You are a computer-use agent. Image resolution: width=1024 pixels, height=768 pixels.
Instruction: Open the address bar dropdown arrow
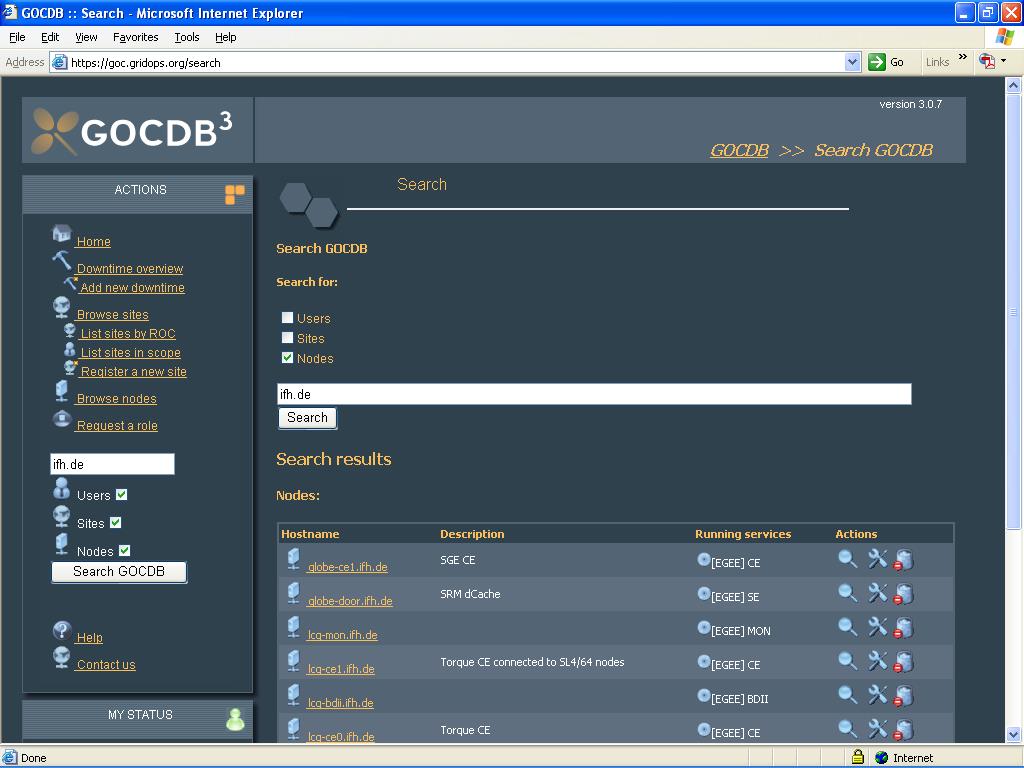pos(852,62)
